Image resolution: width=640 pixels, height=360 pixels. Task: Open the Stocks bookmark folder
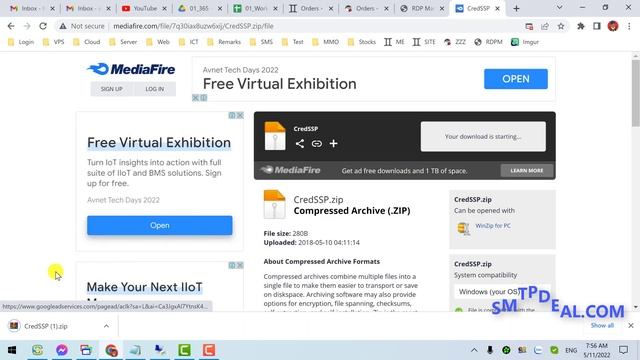[x=362, y=42]
